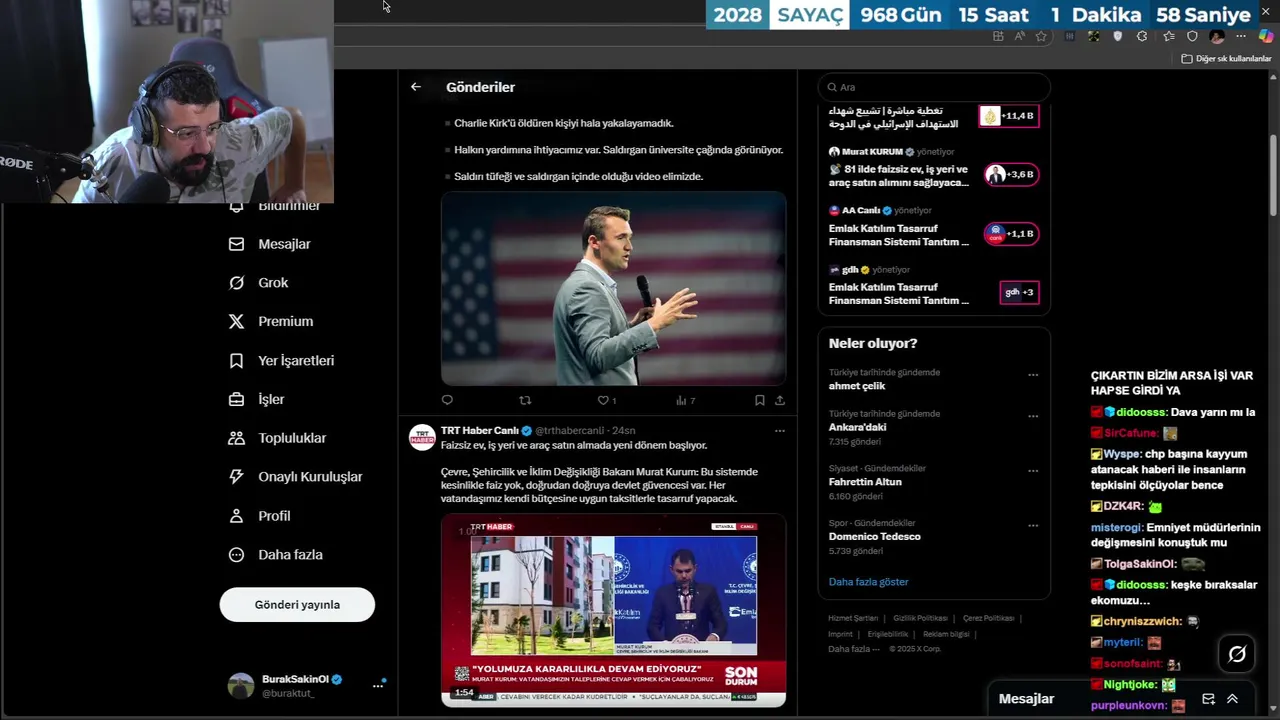Image resolution: width=1280 pixels, height=720 pixels.
Task: Open Onaylı Kuruluşlar in the sidebar
Action: click(295, 477)
